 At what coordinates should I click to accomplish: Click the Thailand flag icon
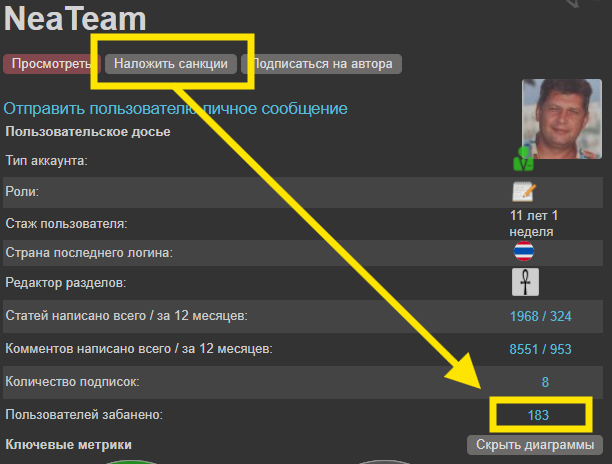[524, 252]
